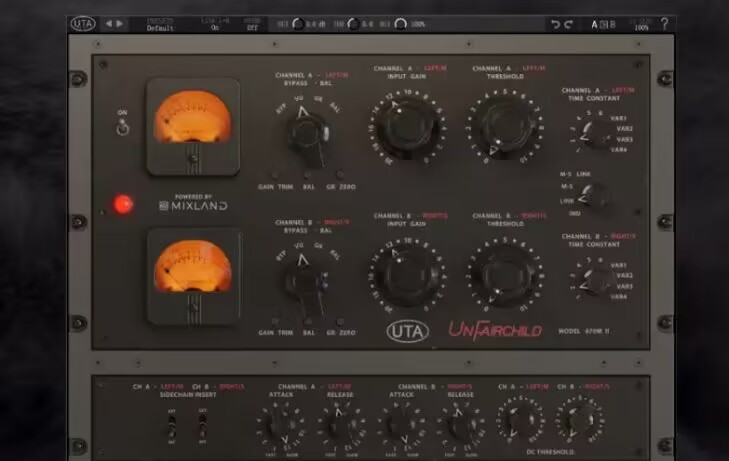Viewport: 729px width, 461px height.
Task: Click the Channel A Release knob
Action: tap(341, 425)
